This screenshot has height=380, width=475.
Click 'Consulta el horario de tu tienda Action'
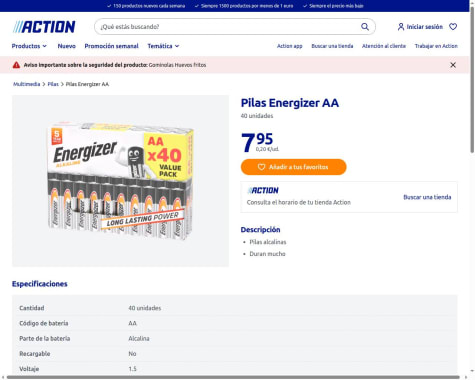pyautogui.click(x=299, y=202)
